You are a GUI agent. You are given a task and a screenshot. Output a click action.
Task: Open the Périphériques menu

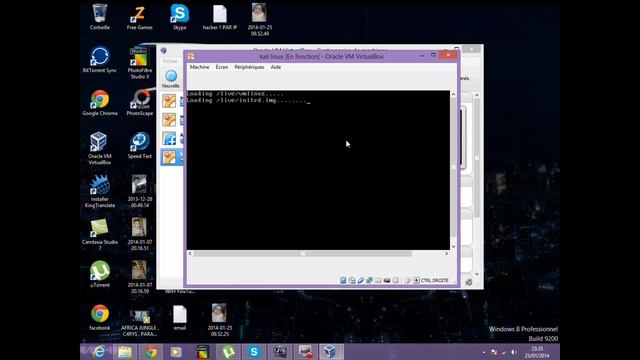(249, 67)
